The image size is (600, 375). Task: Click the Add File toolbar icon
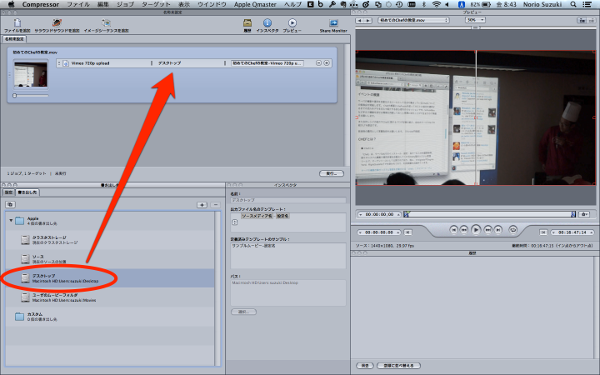pos(17,23)
